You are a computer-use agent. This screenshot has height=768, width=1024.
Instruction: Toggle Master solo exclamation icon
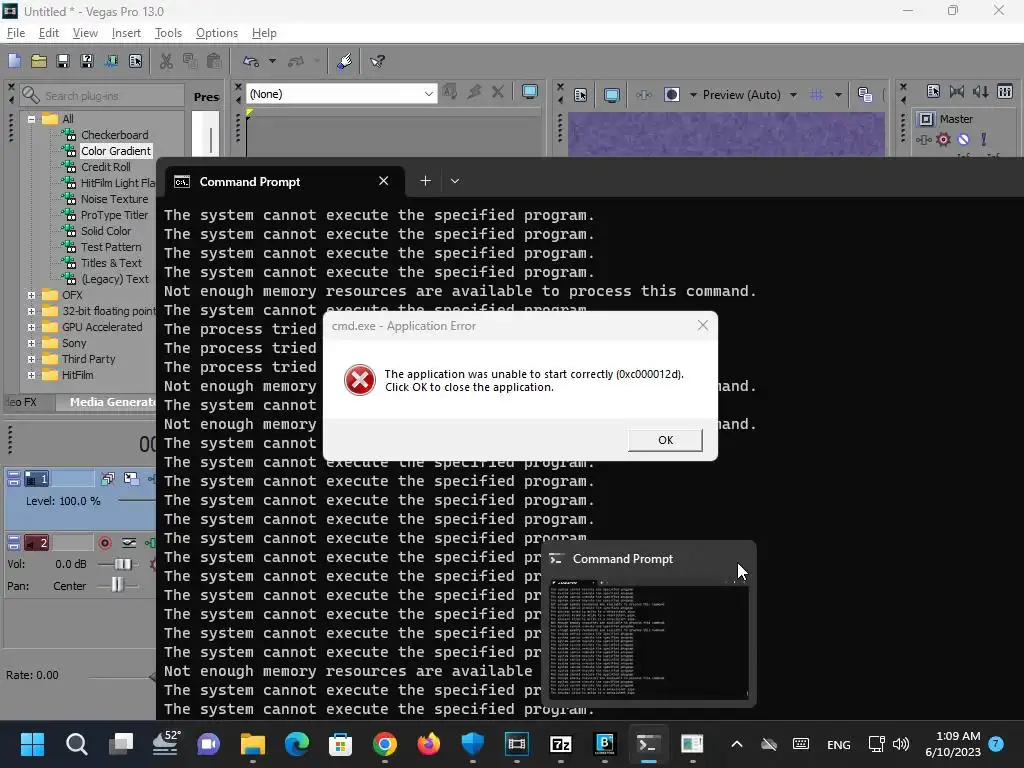click(x=983, y=139)
